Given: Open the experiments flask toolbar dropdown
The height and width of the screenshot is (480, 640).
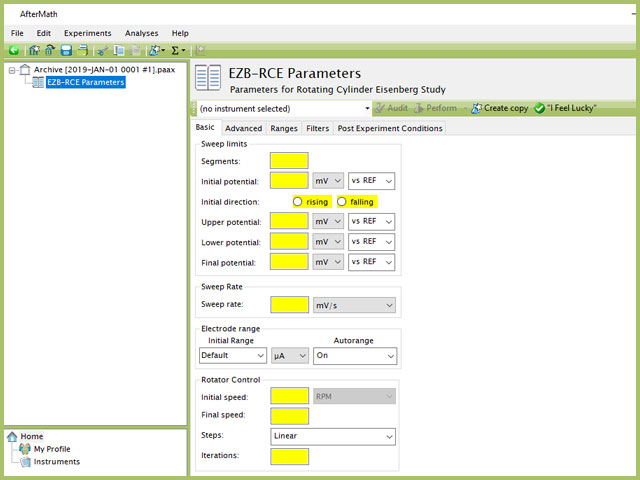Looking at the screenshot, I should click(x=157, y=50).
